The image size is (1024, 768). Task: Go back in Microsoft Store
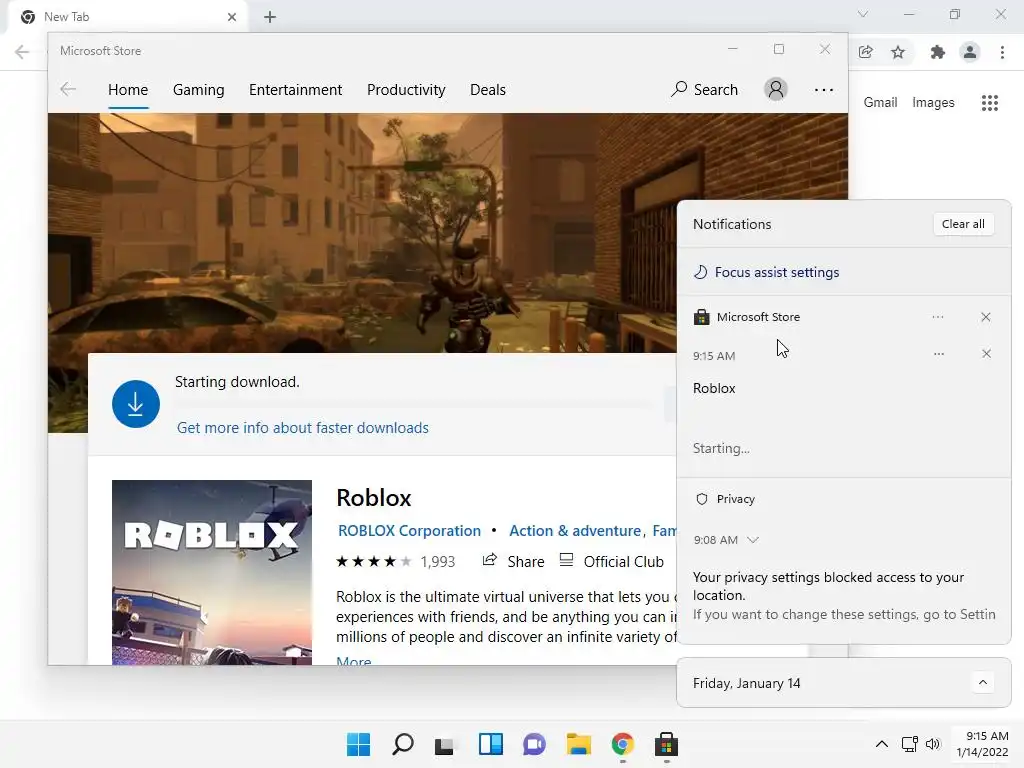[68, 89]
